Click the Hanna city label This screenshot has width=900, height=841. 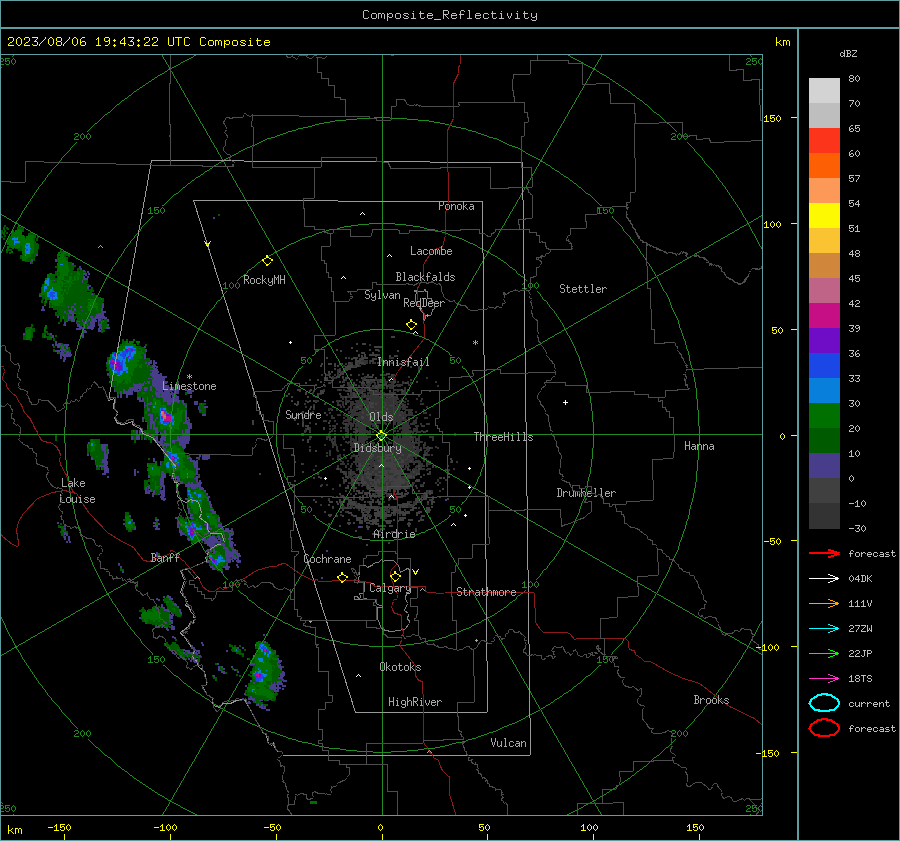(x=699, y=446)
